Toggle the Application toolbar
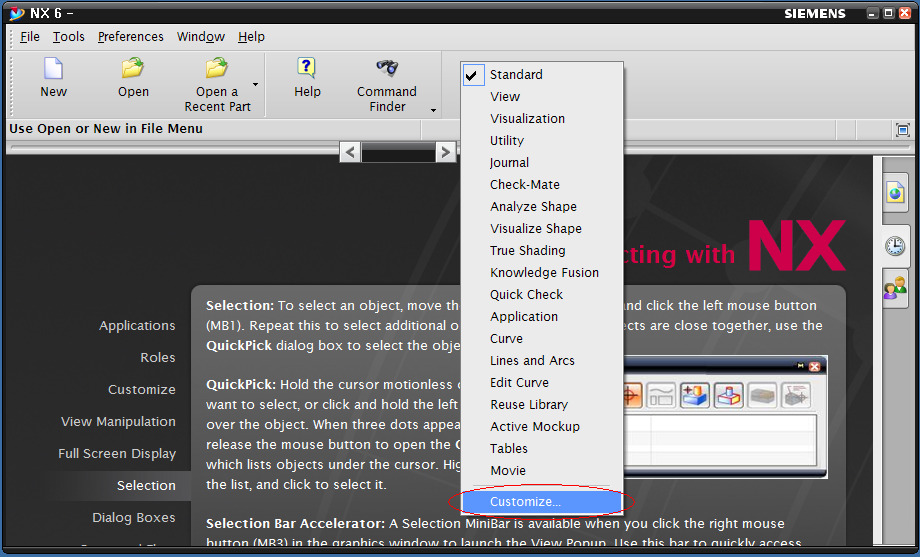920x557 pixels. click(542, 316)
